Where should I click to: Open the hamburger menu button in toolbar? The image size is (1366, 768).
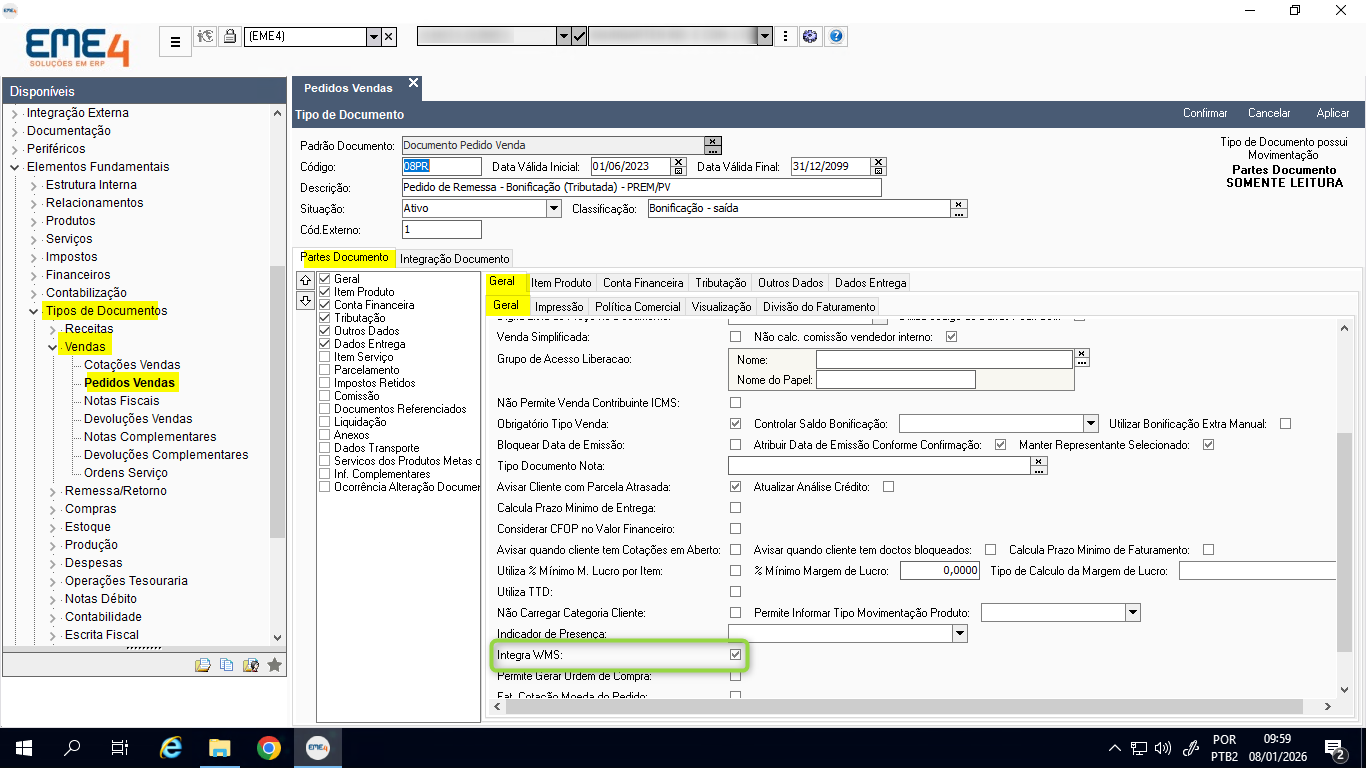175,41
